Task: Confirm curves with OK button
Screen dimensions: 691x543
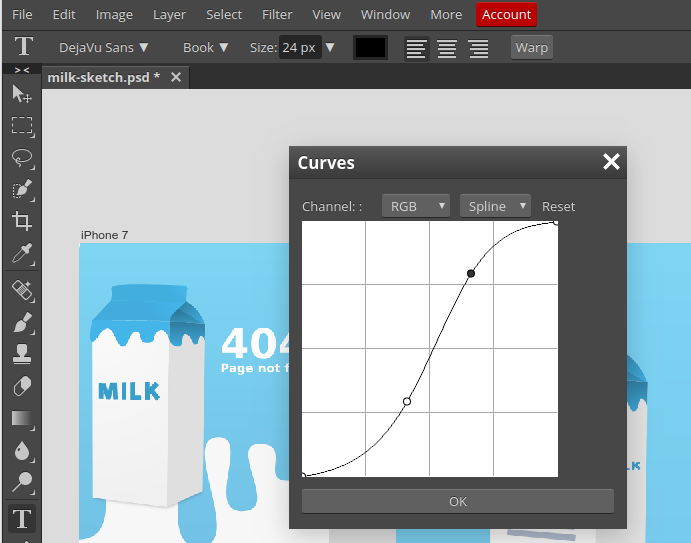Action: click(x=457, y=501)
